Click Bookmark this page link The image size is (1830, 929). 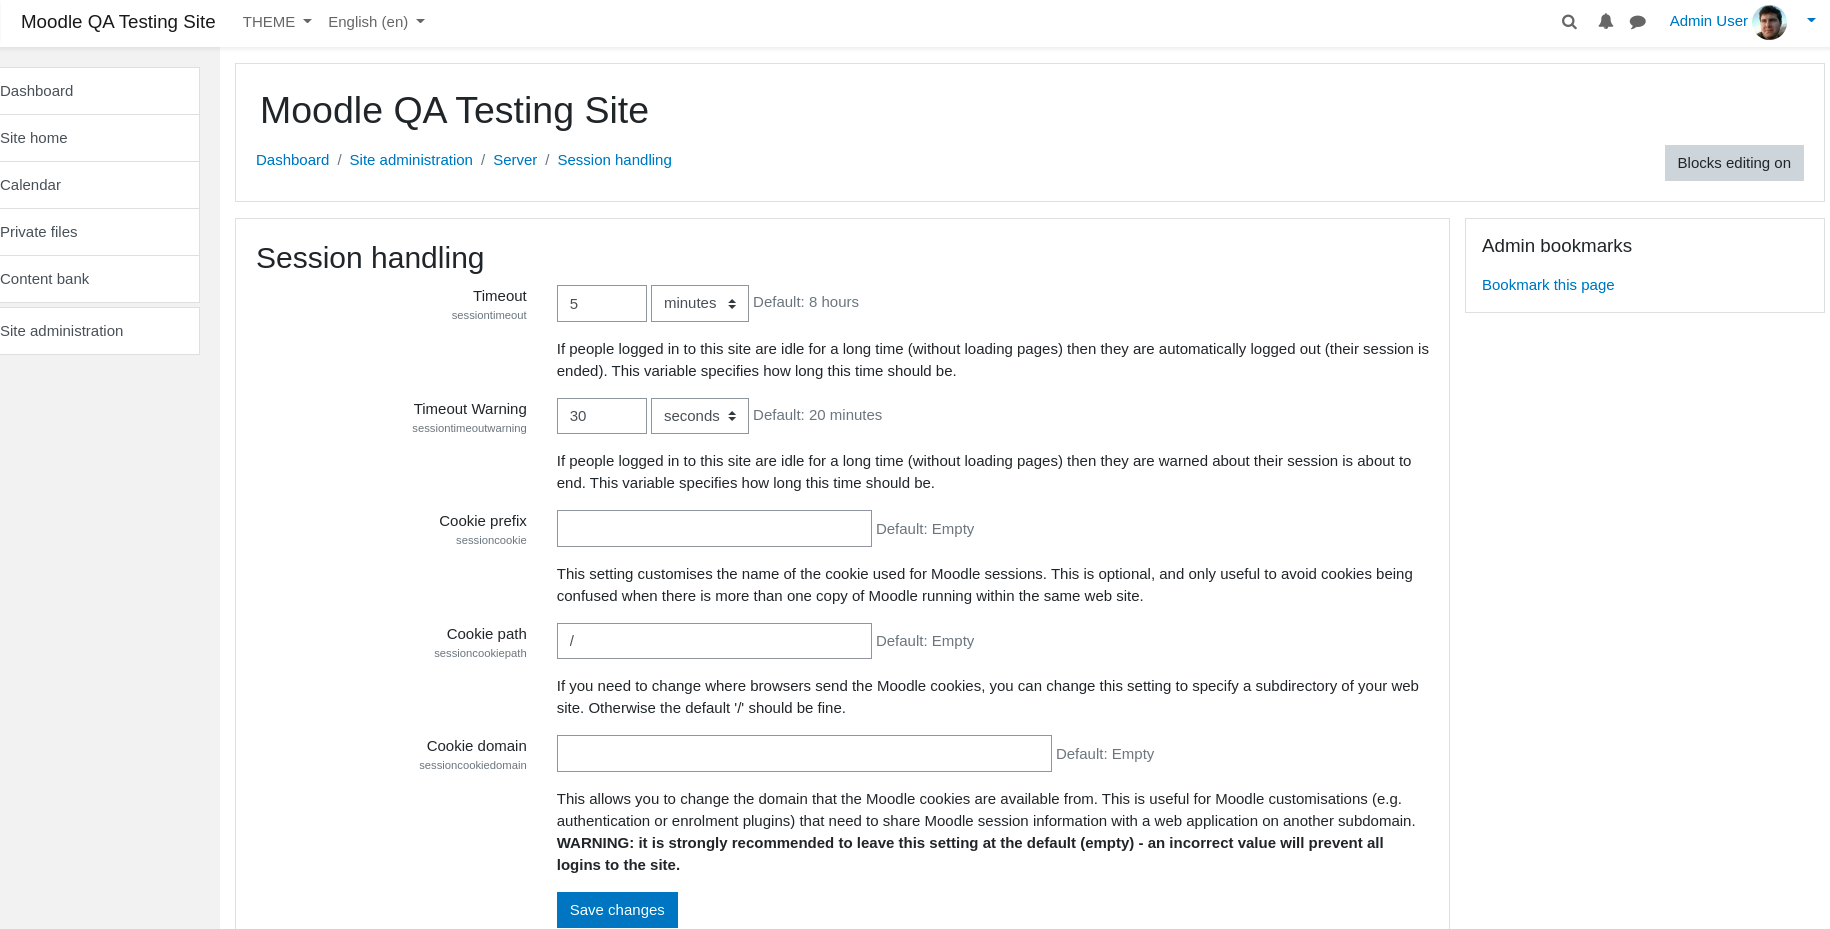click(x=1548, y=285)
